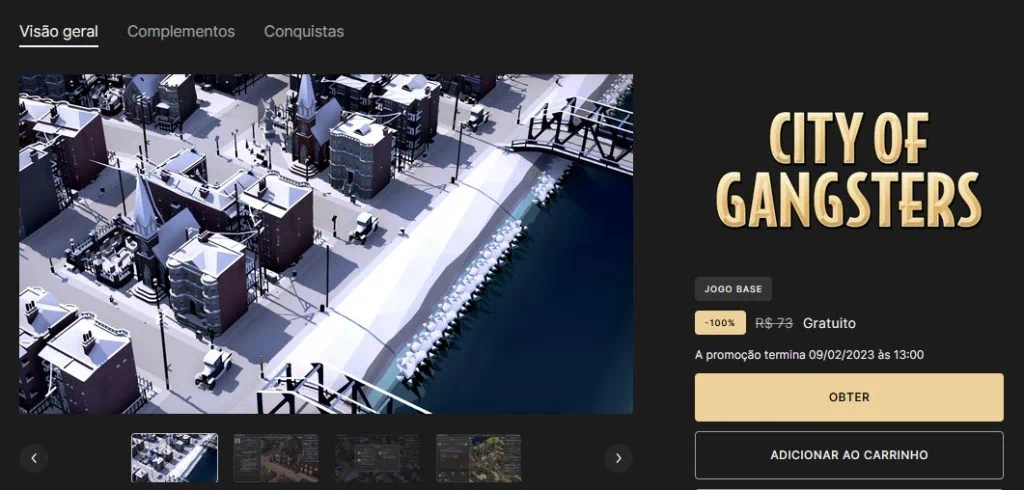The width and height of the screenshot is (1024, 490).
Task: Click the struck-through R$ 73 price
Action: 774,323
